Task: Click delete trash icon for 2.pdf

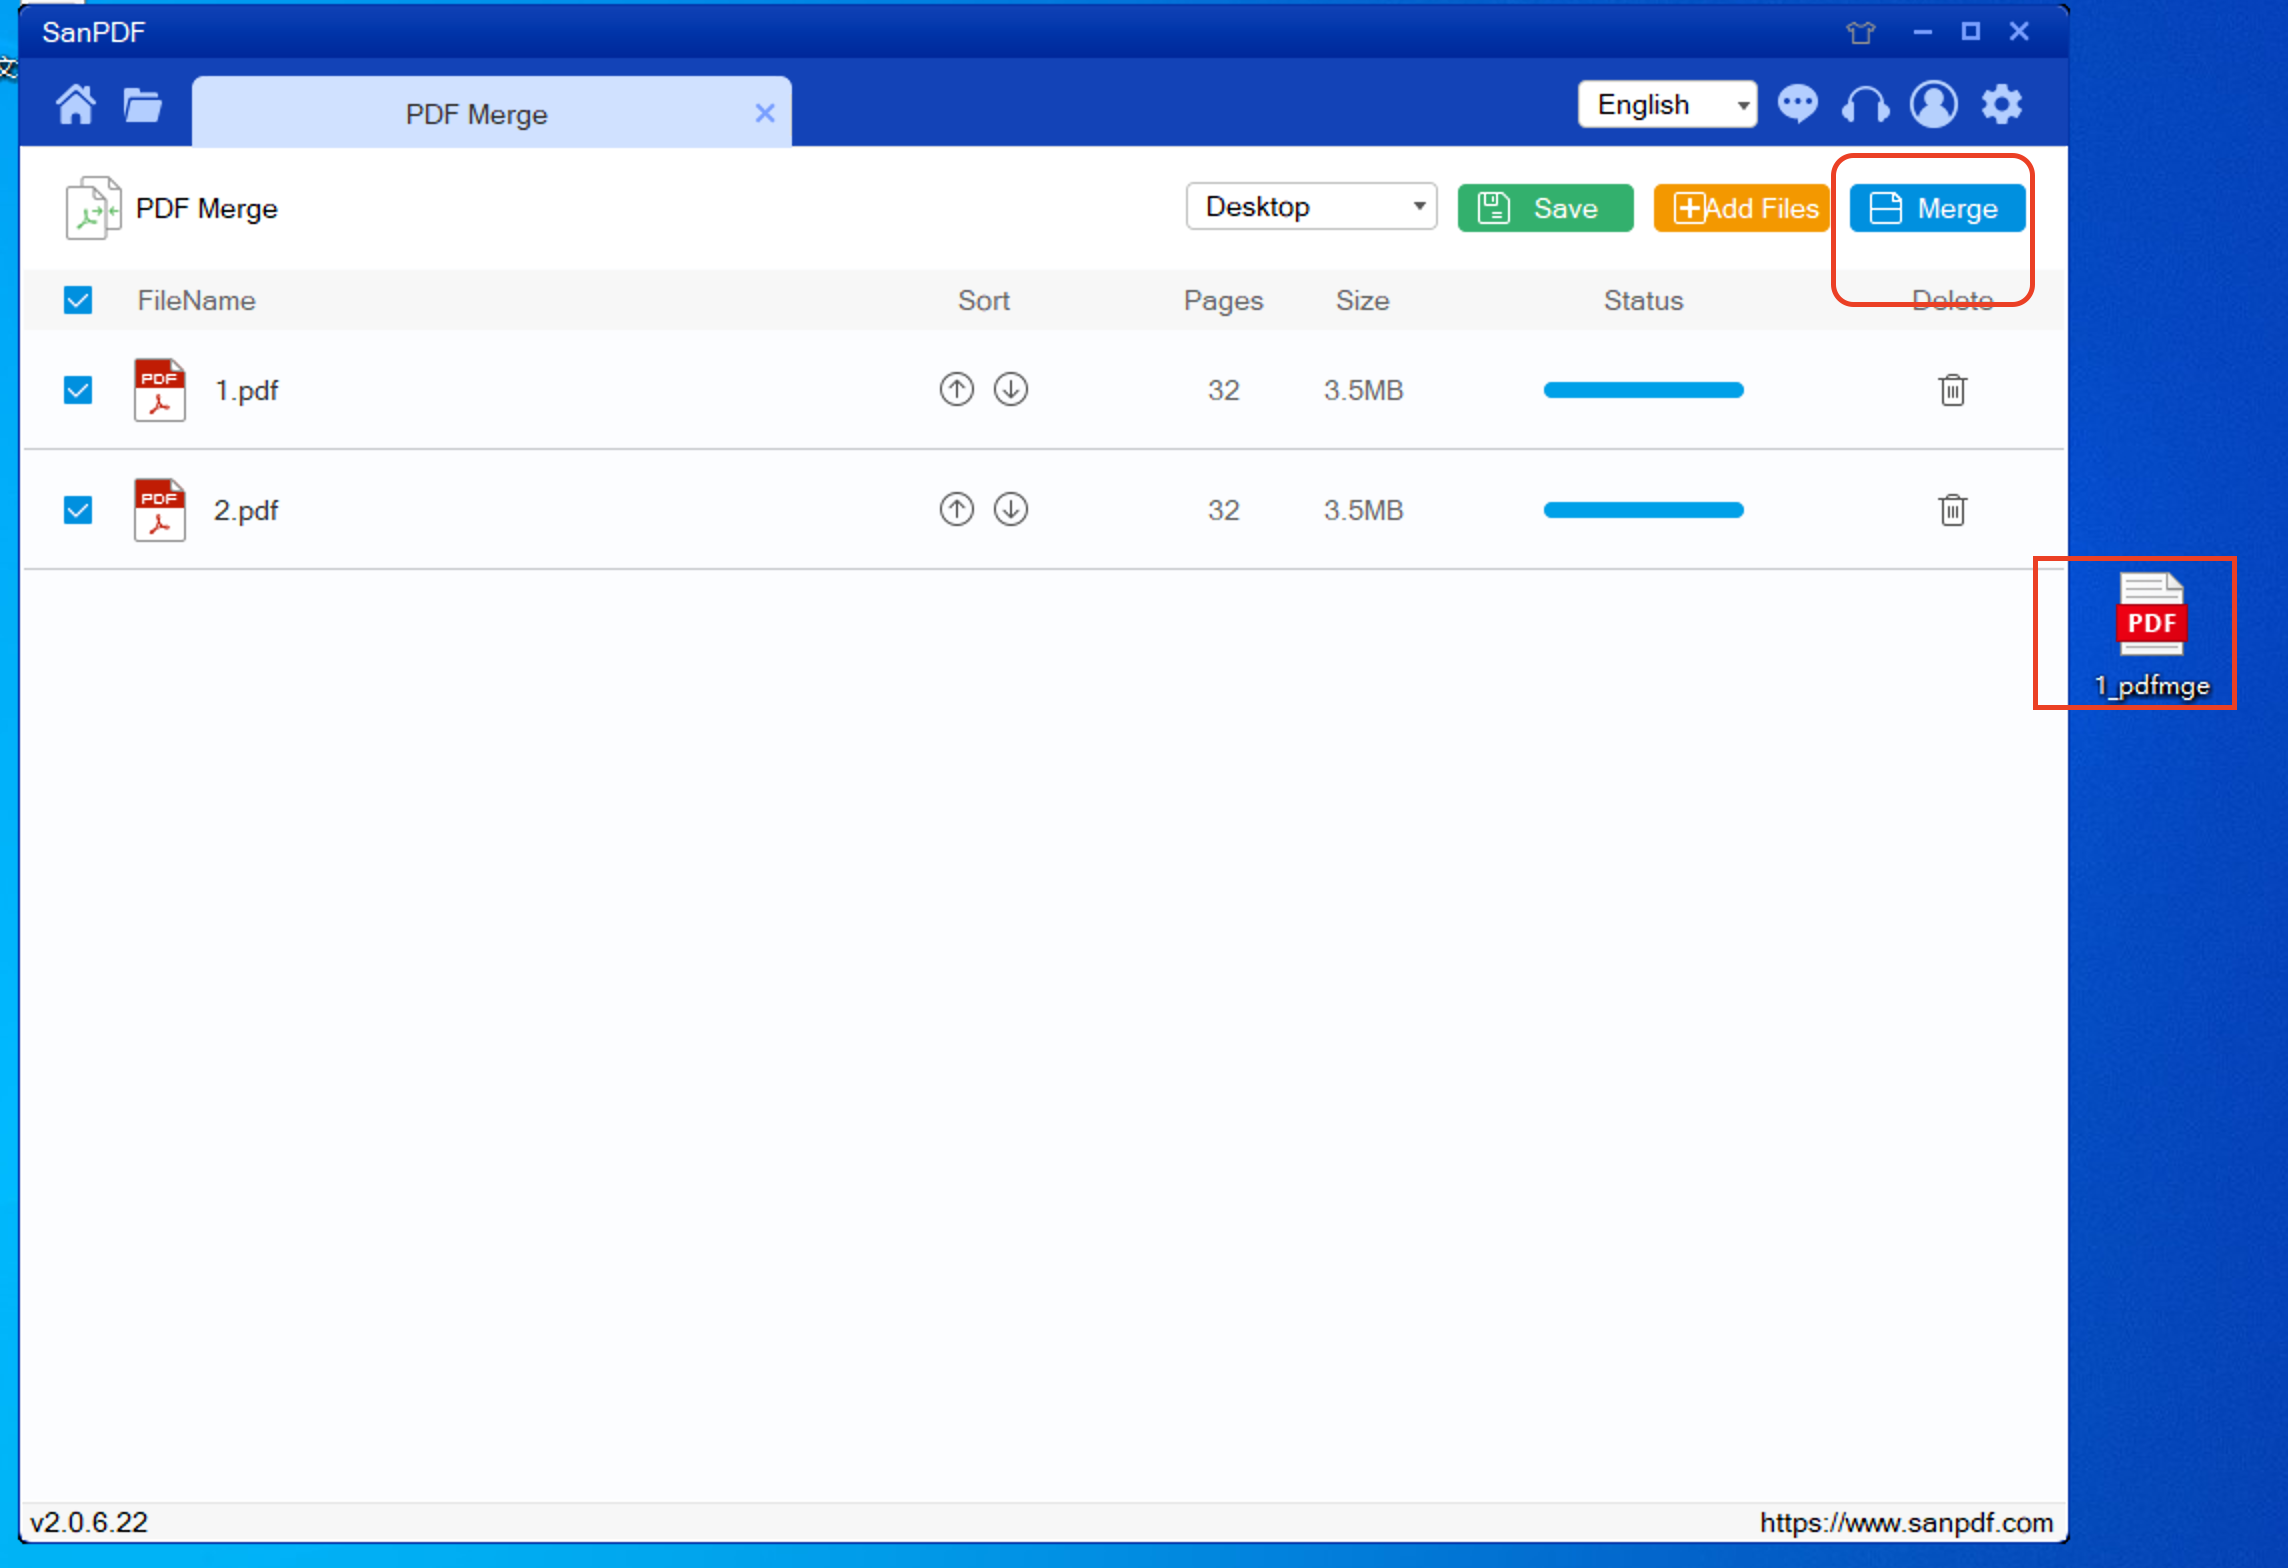Action: (1952, 509)
